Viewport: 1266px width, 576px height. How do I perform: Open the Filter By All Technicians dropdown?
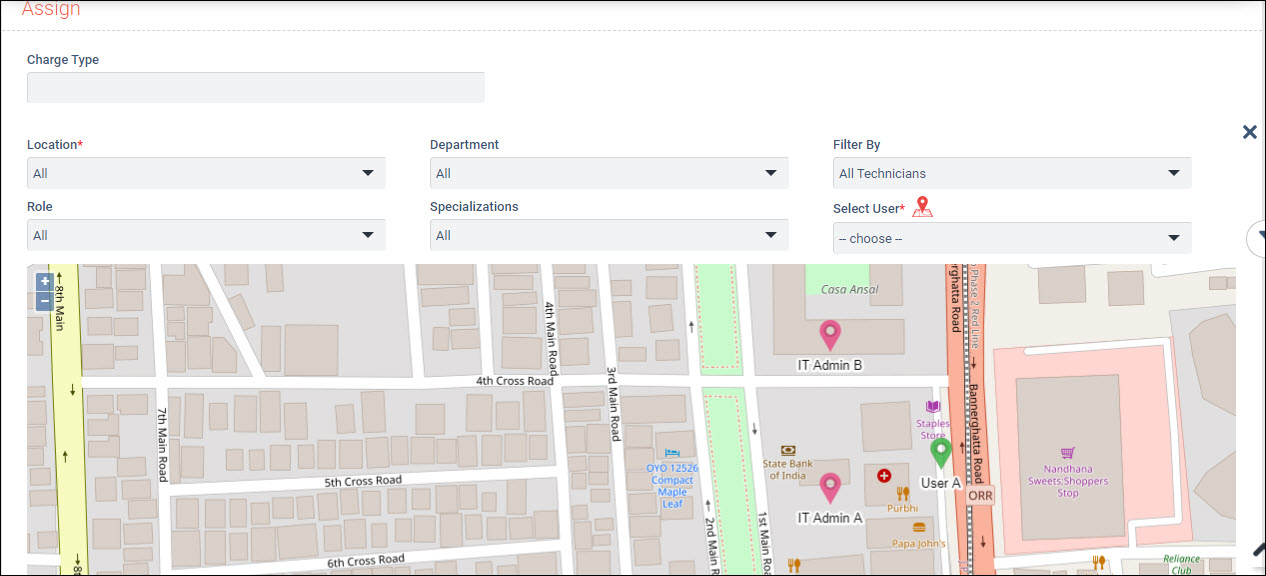coord(1011,173)
